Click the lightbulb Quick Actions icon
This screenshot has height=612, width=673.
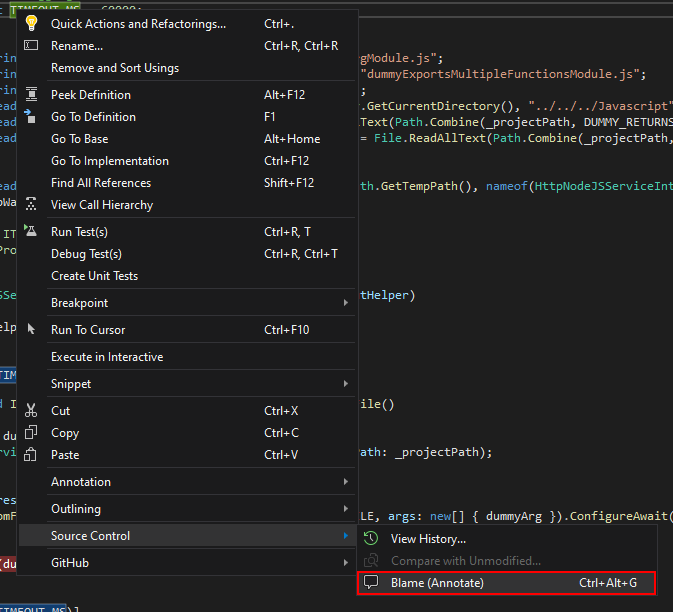pyautogui.click(x=31, y=23)
